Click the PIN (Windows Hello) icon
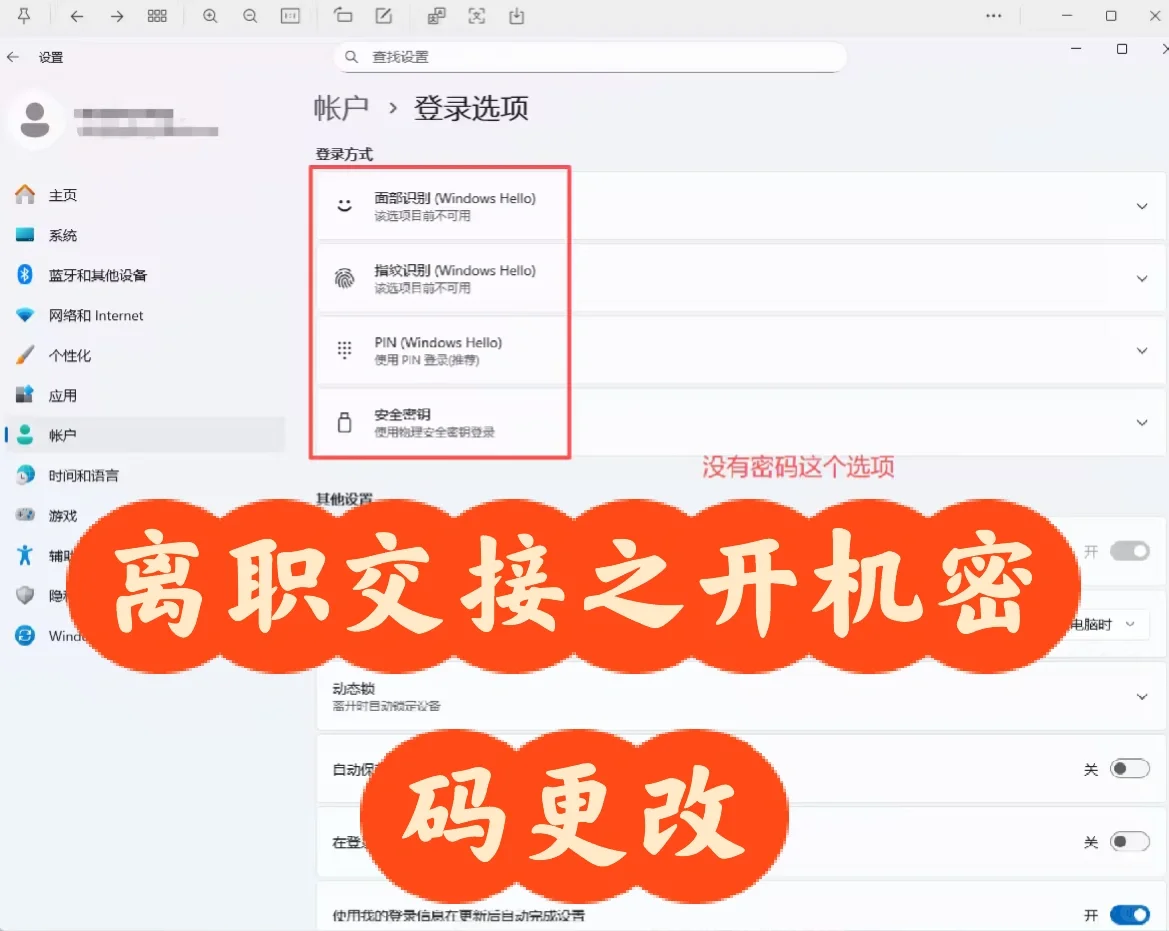Image resolution: width=1169 pixels, height=931 pixels. pyautogui.click(x=344, y=350)
